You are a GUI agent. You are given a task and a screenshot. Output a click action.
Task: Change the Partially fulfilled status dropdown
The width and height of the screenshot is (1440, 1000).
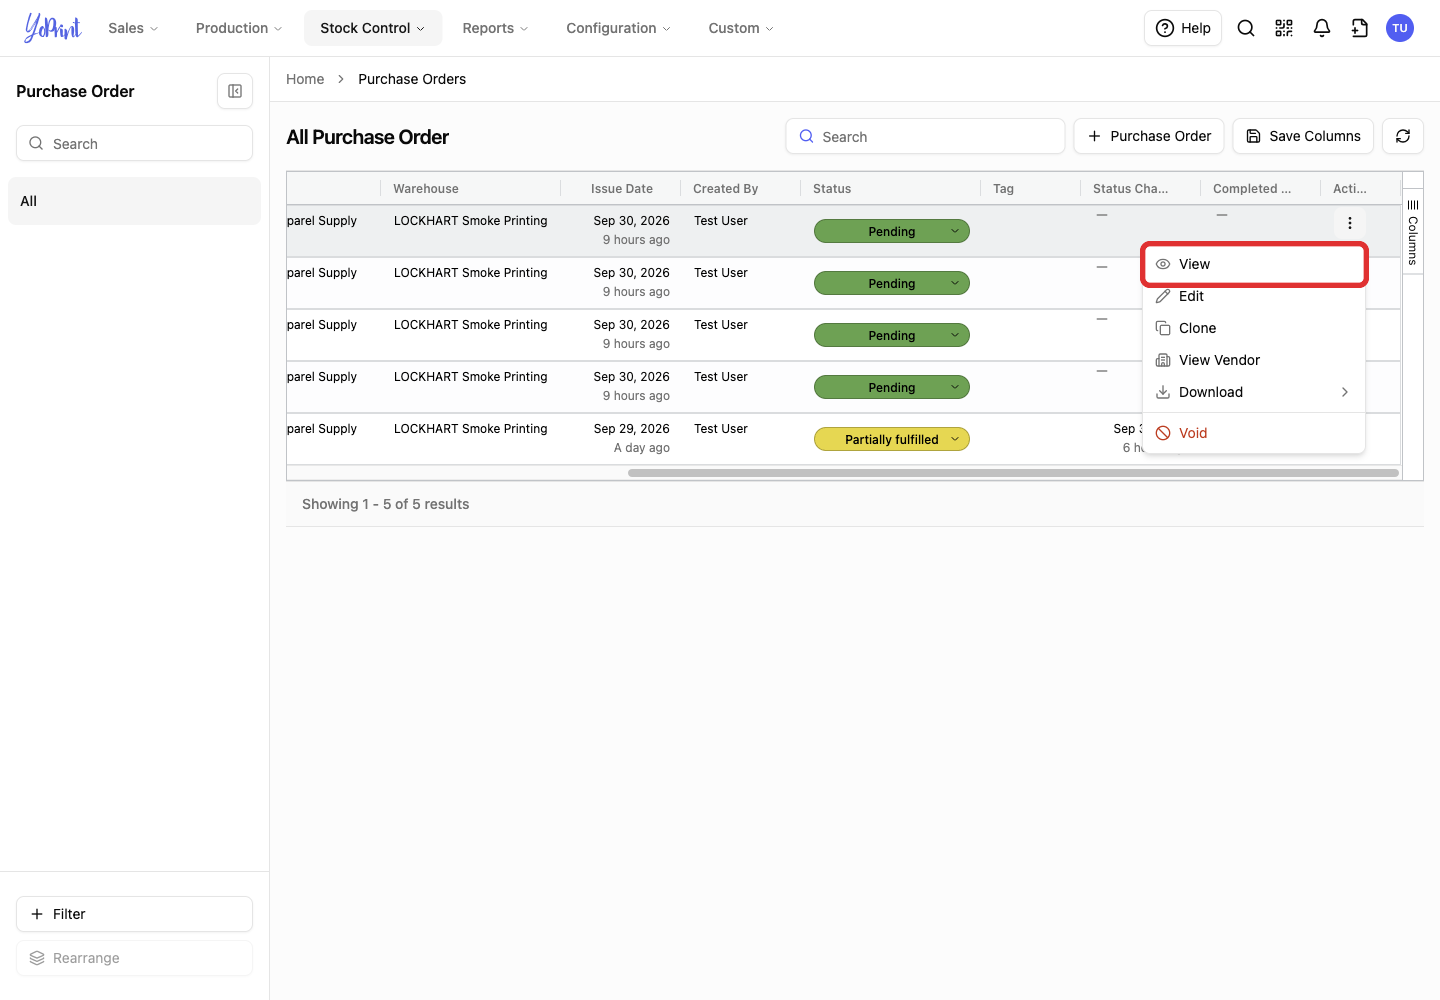892,439
